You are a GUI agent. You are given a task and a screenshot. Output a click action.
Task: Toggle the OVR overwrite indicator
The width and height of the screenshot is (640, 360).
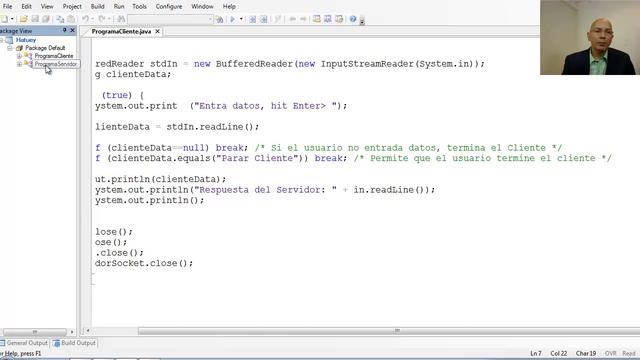click(611, 353)
